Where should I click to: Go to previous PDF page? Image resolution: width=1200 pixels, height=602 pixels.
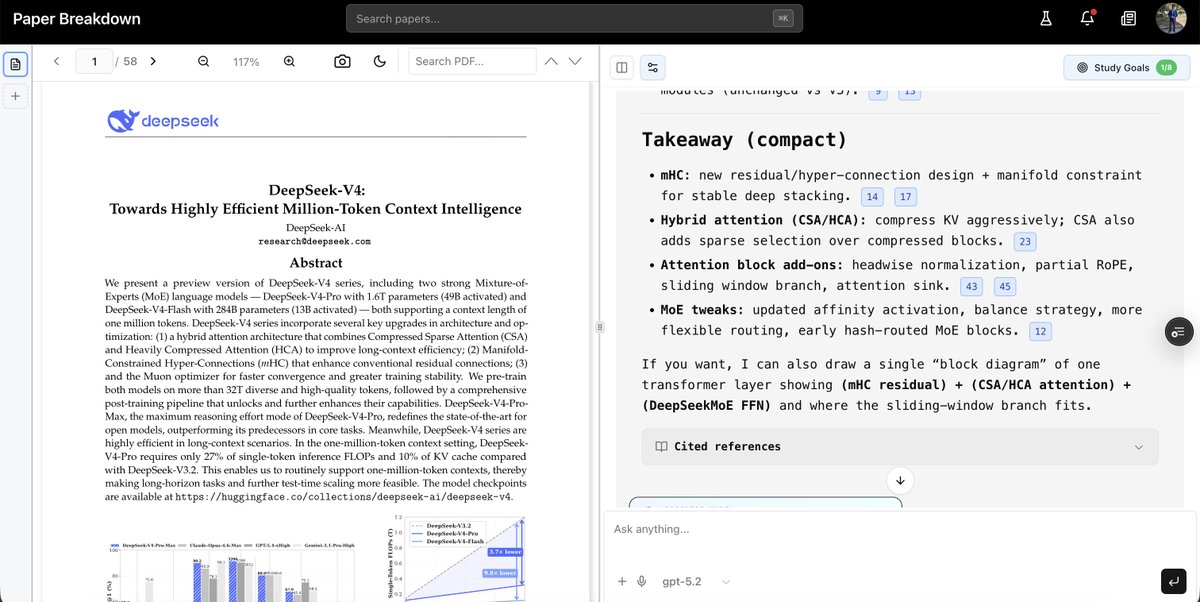pos(56,61)
